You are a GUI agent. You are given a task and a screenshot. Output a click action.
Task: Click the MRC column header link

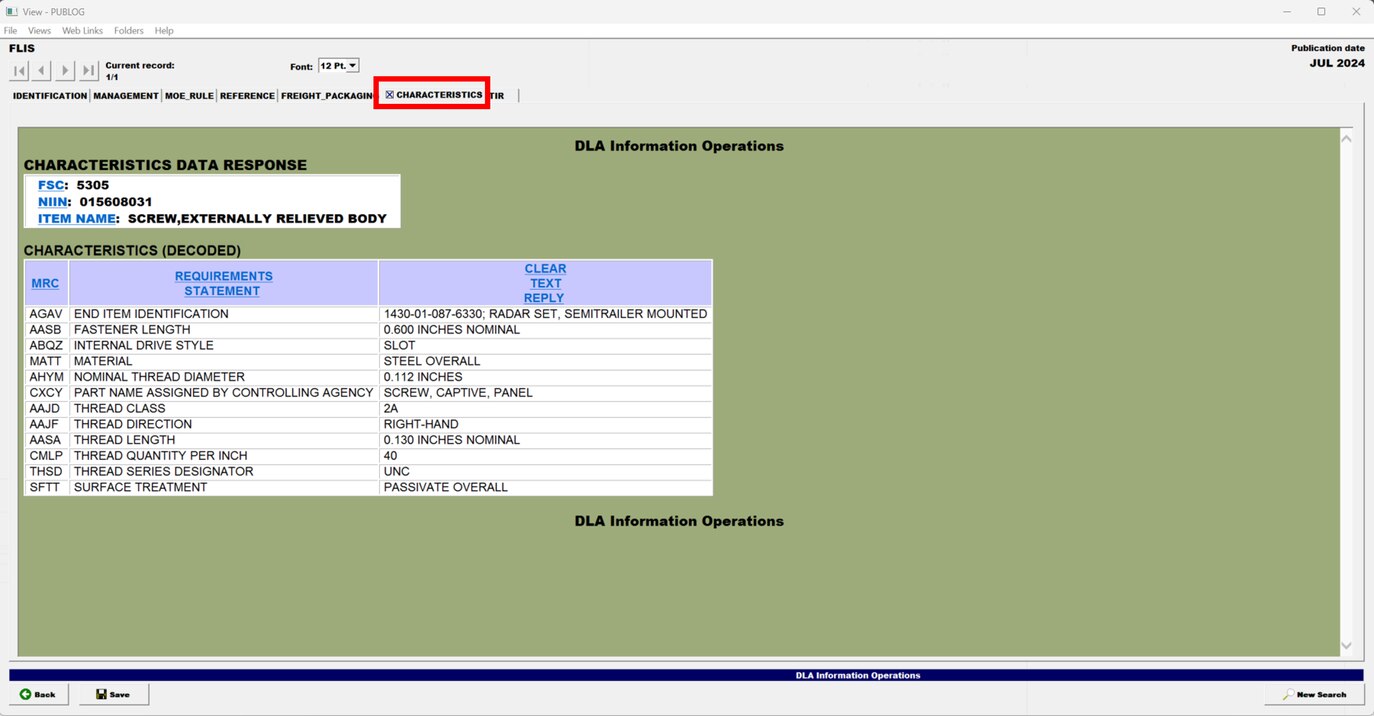coord(45,283)
